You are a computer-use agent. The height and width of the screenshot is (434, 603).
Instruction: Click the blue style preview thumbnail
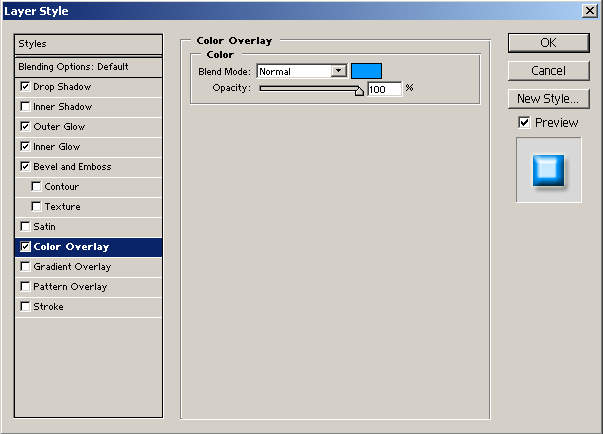(x=548, y=170)
